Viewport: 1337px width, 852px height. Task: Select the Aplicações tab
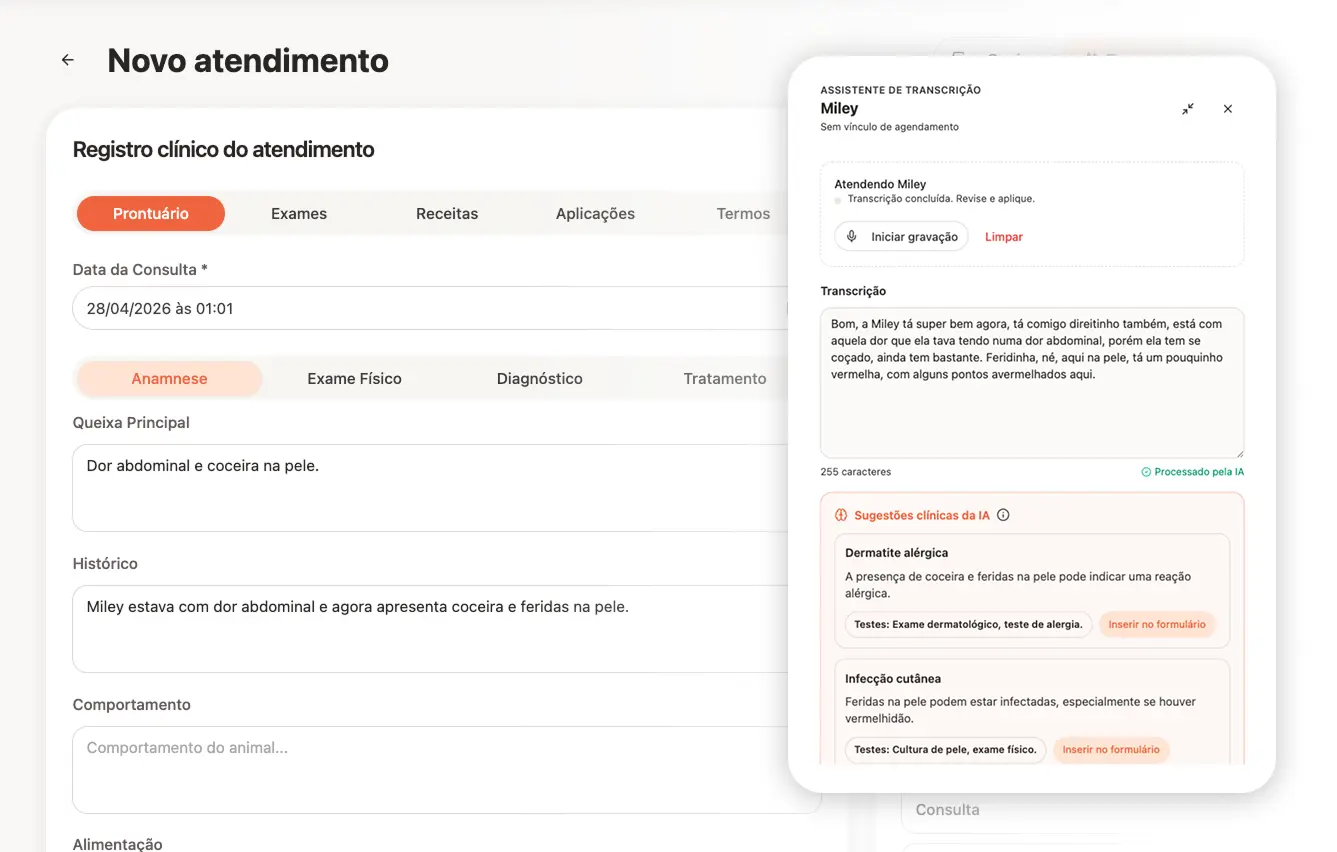pos(595,214)
